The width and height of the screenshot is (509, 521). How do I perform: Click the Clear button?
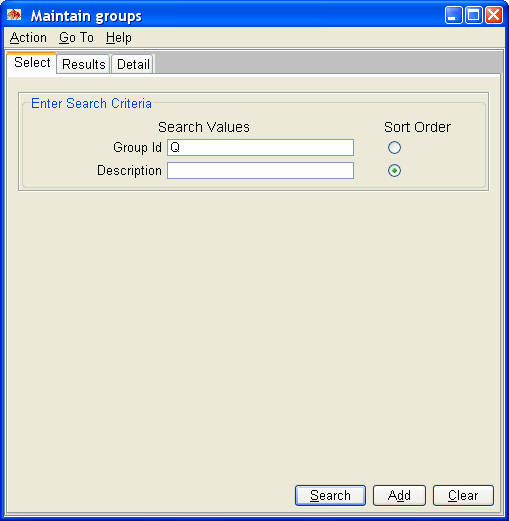463,495
